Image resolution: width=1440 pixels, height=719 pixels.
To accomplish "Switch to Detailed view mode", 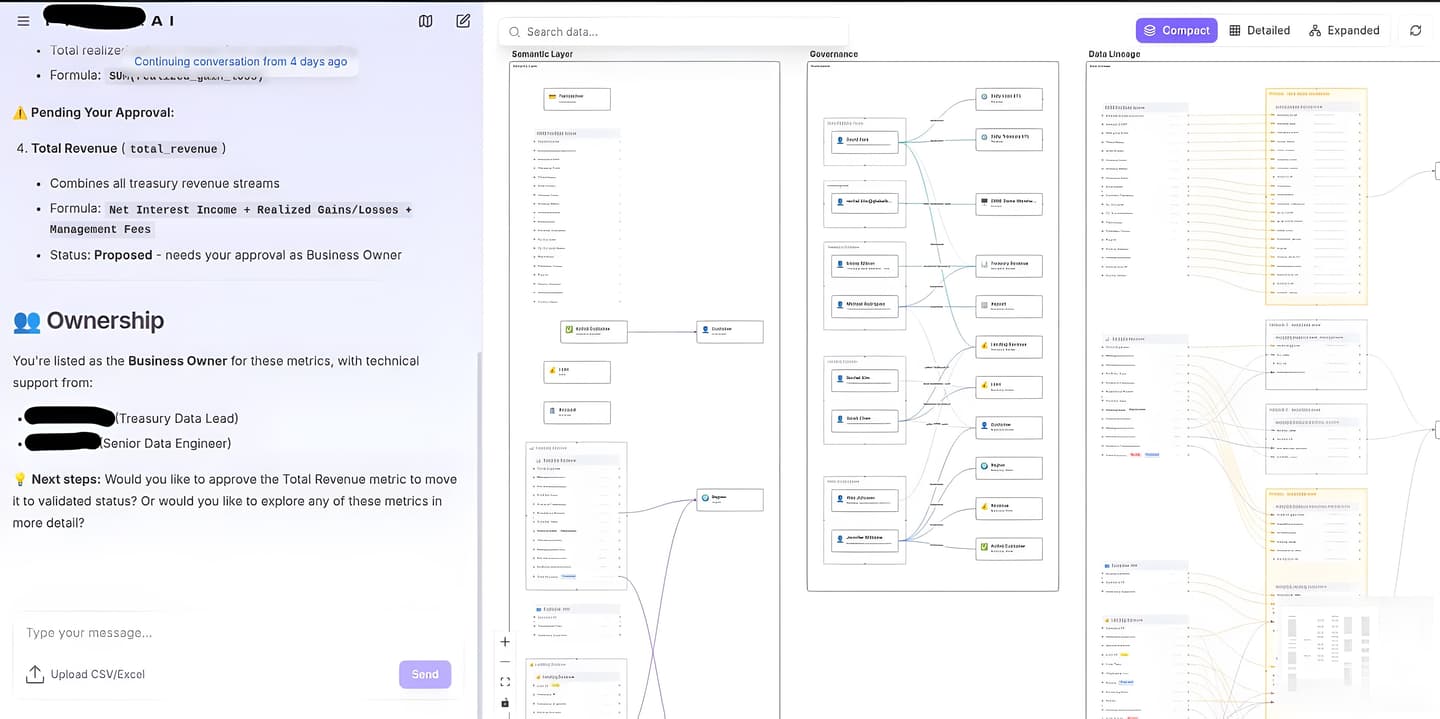I will pyautogui.click(x=1259, y=30).
